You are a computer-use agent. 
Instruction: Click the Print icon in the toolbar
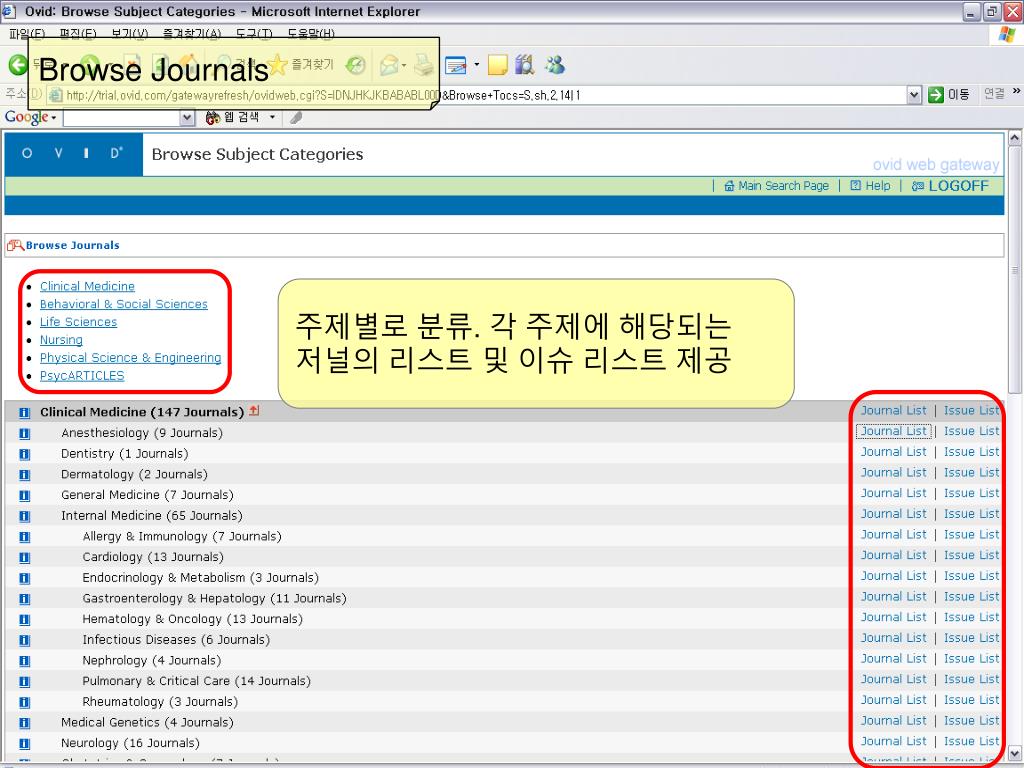(424, 65)
